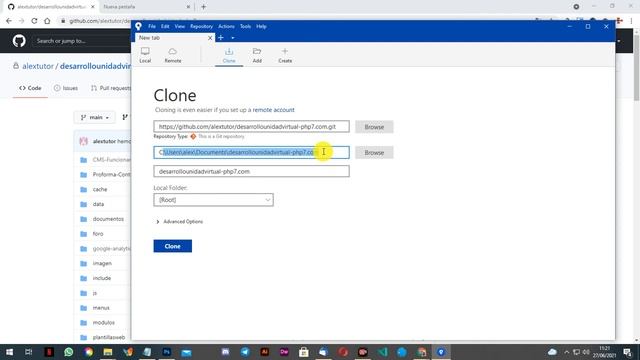Switch to the Nueva pestaña Chrome tab
Image resolution: width=640 pixels, height=360 pixels.
(145, 7)
